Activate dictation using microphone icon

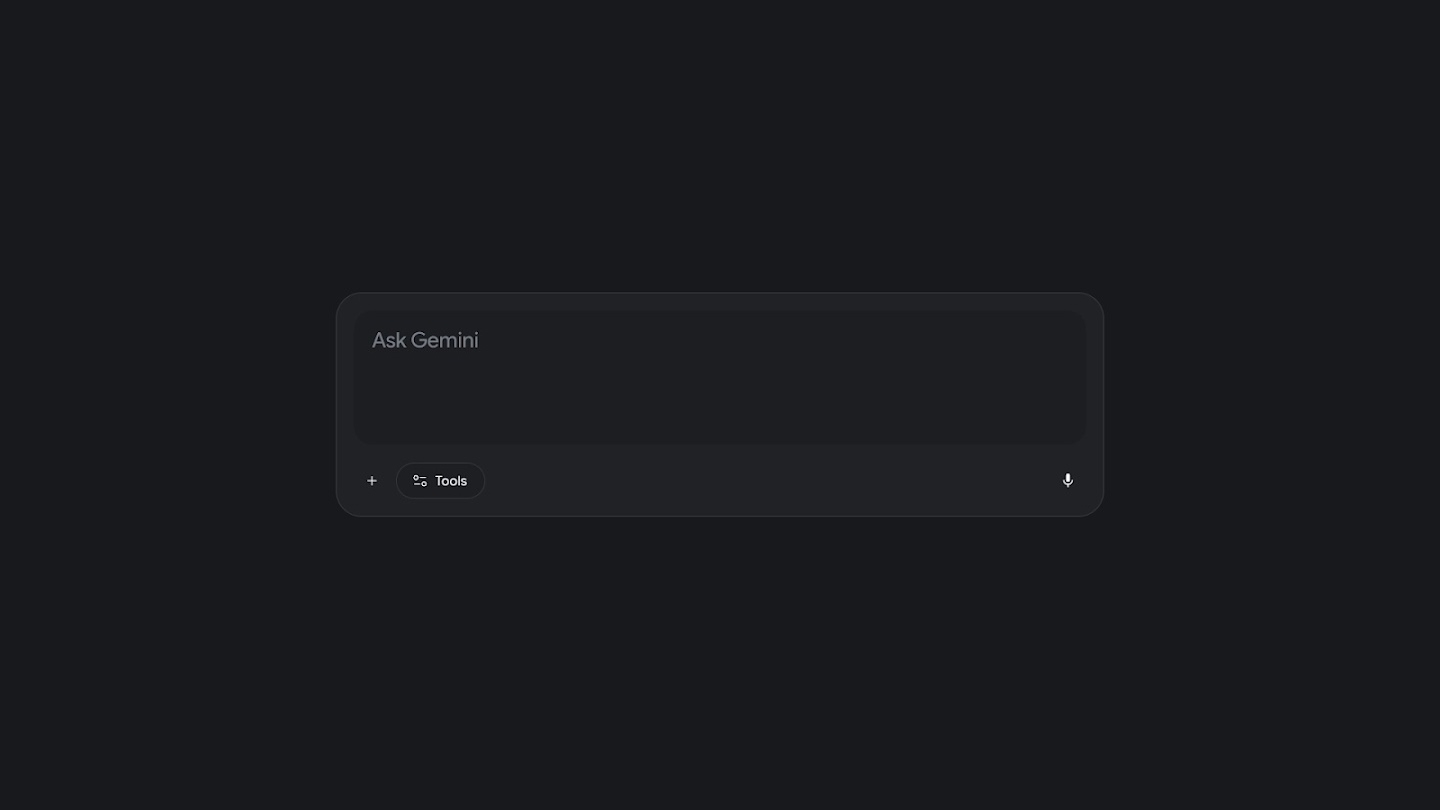tap(1067, 481)
